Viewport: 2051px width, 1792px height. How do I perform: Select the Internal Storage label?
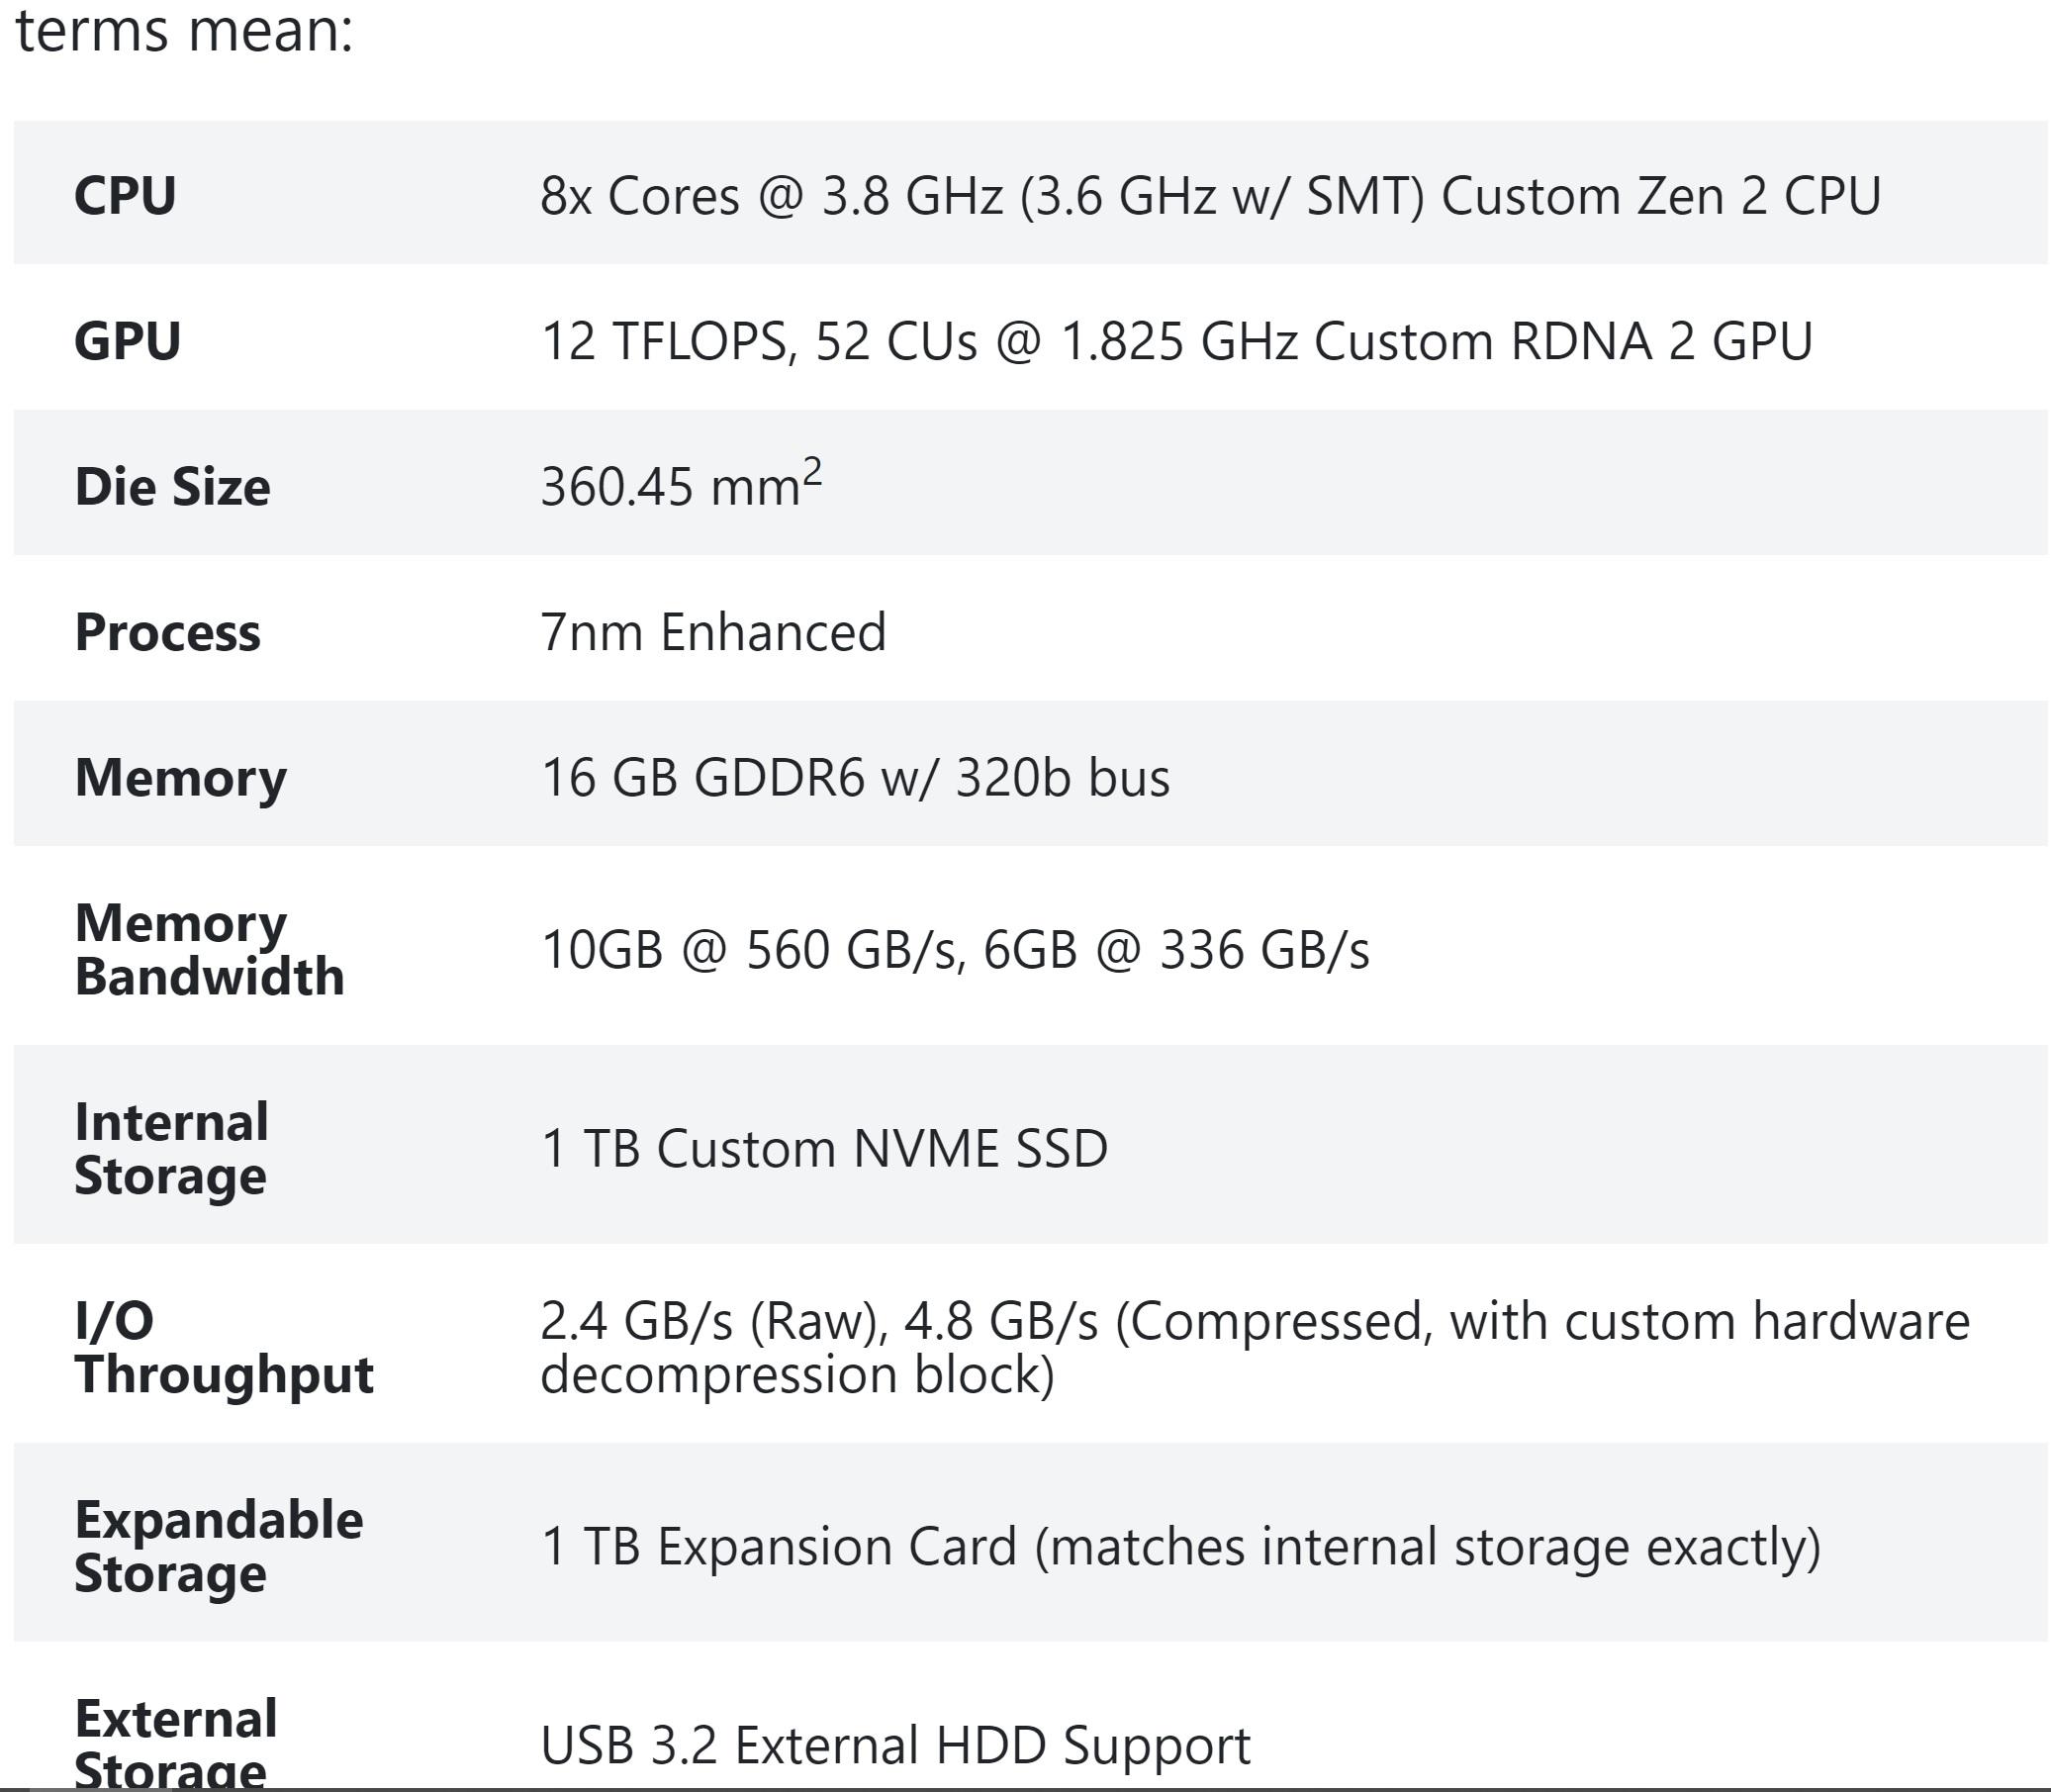171,1148
